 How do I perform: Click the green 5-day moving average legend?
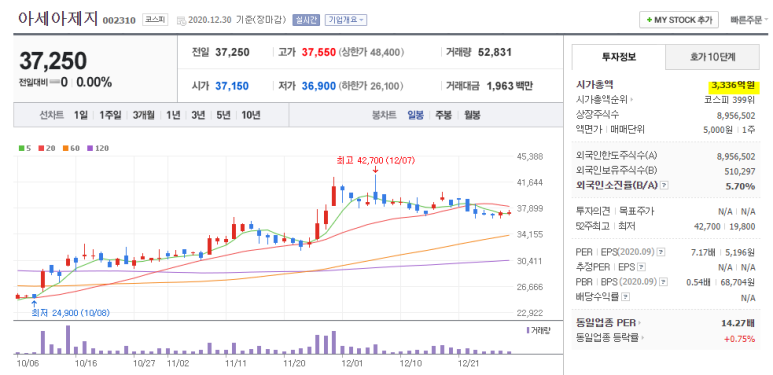25,148
